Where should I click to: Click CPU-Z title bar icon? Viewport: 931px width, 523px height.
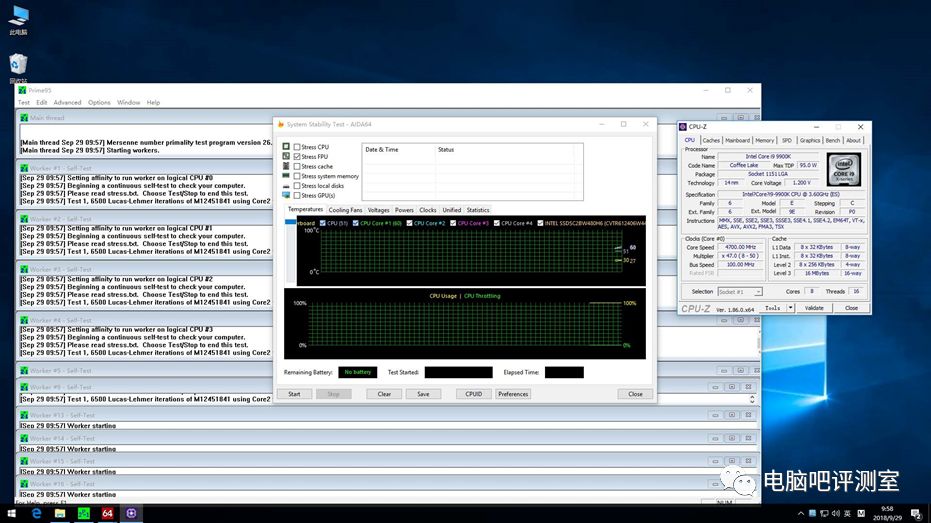(683, 127)
